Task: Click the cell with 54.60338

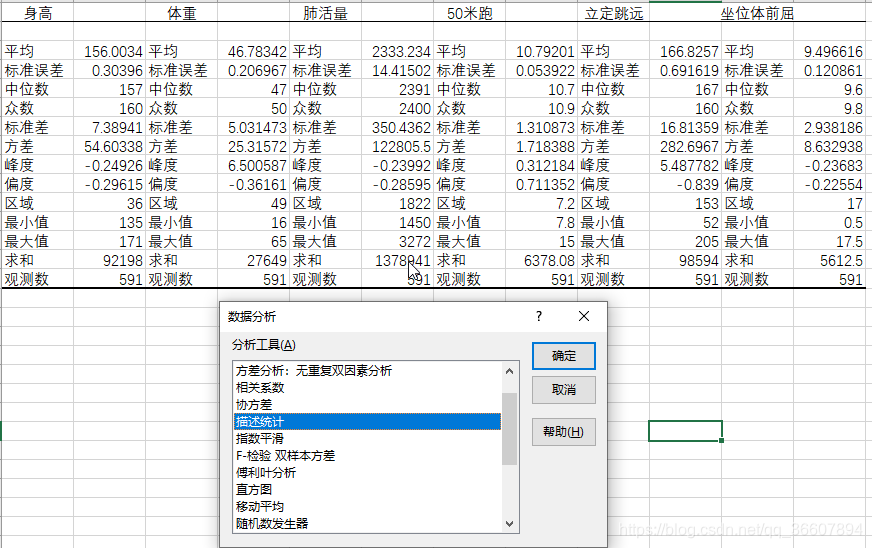Action: tap(110, 146)
